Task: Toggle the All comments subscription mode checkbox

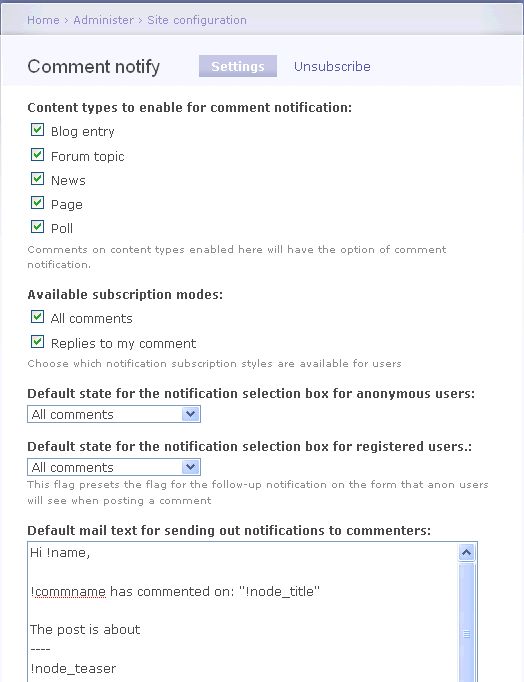Action: [37, 317]
